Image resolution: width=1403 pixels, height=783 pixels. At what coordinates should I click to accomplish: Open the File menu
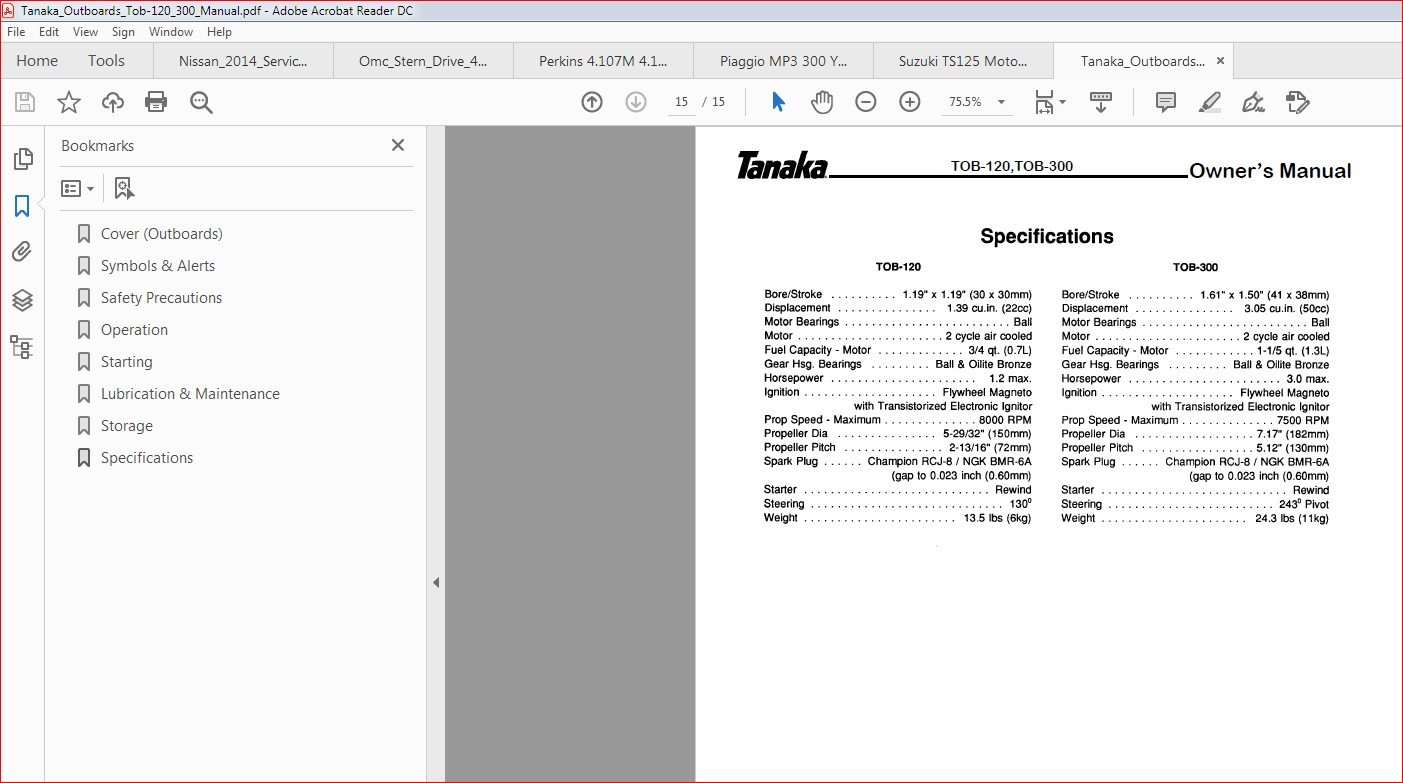click(16, 32)
